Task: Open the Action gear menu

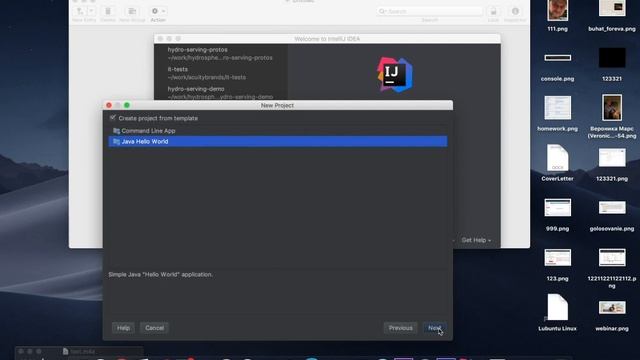Action: pos(158,11)
